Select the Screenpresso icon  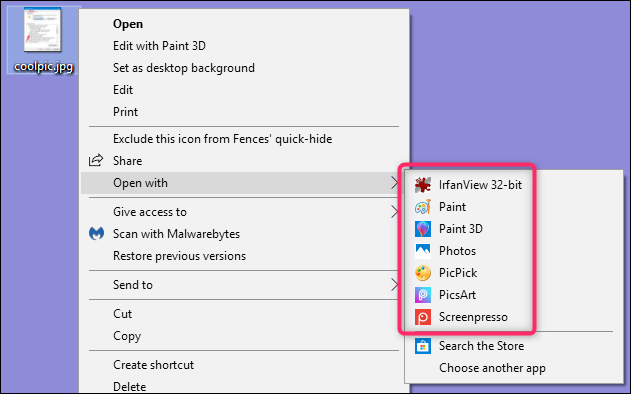(423, 317)
